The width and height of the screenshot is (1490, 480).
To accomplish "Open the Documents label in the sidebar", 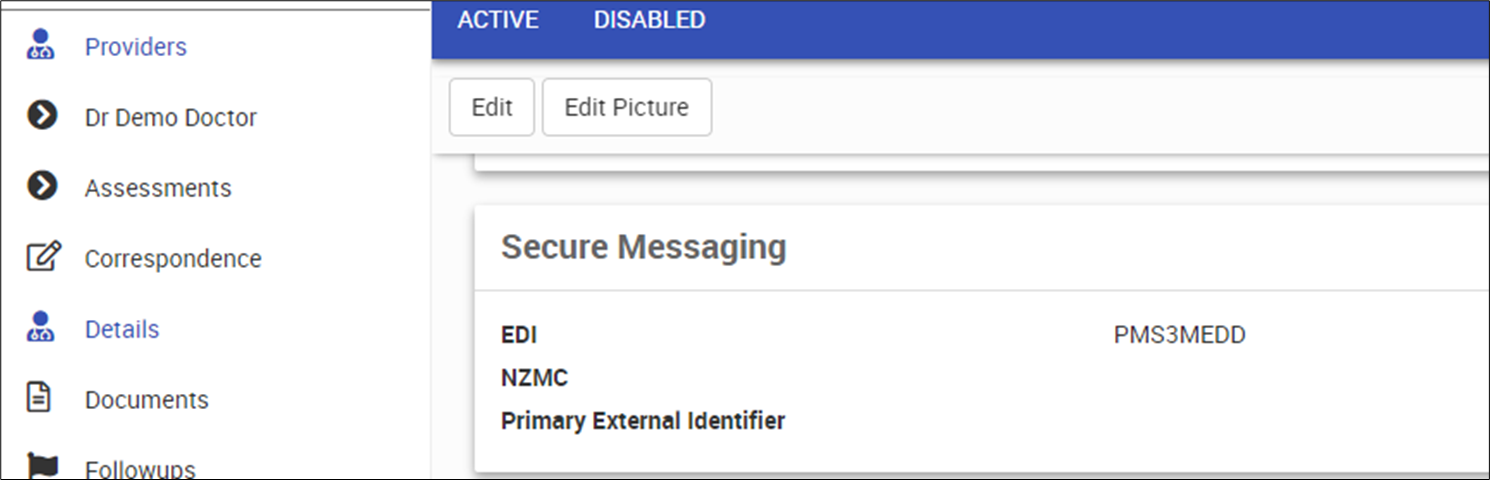I will pos(146,400).
